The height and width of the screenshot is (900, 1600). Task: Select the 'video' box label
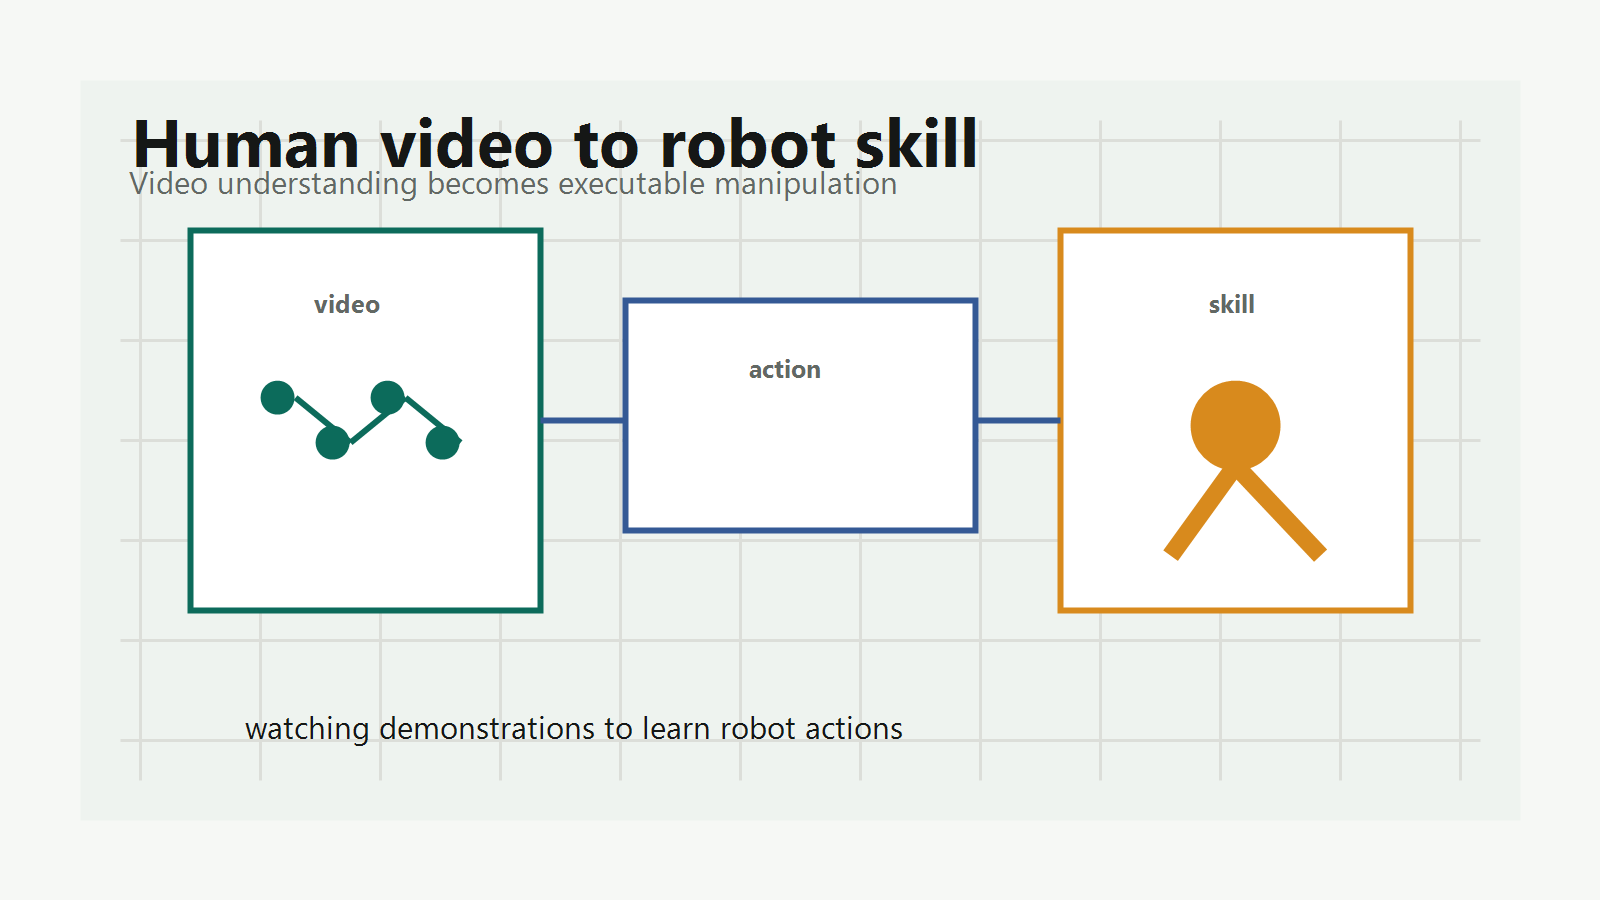click(347, 305)
